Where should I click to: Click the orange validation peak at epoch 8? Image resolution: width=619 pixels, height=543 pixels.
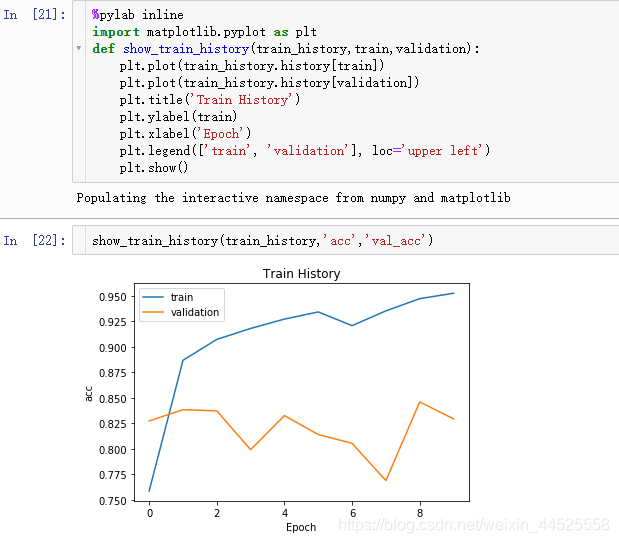tap(420, 402)
